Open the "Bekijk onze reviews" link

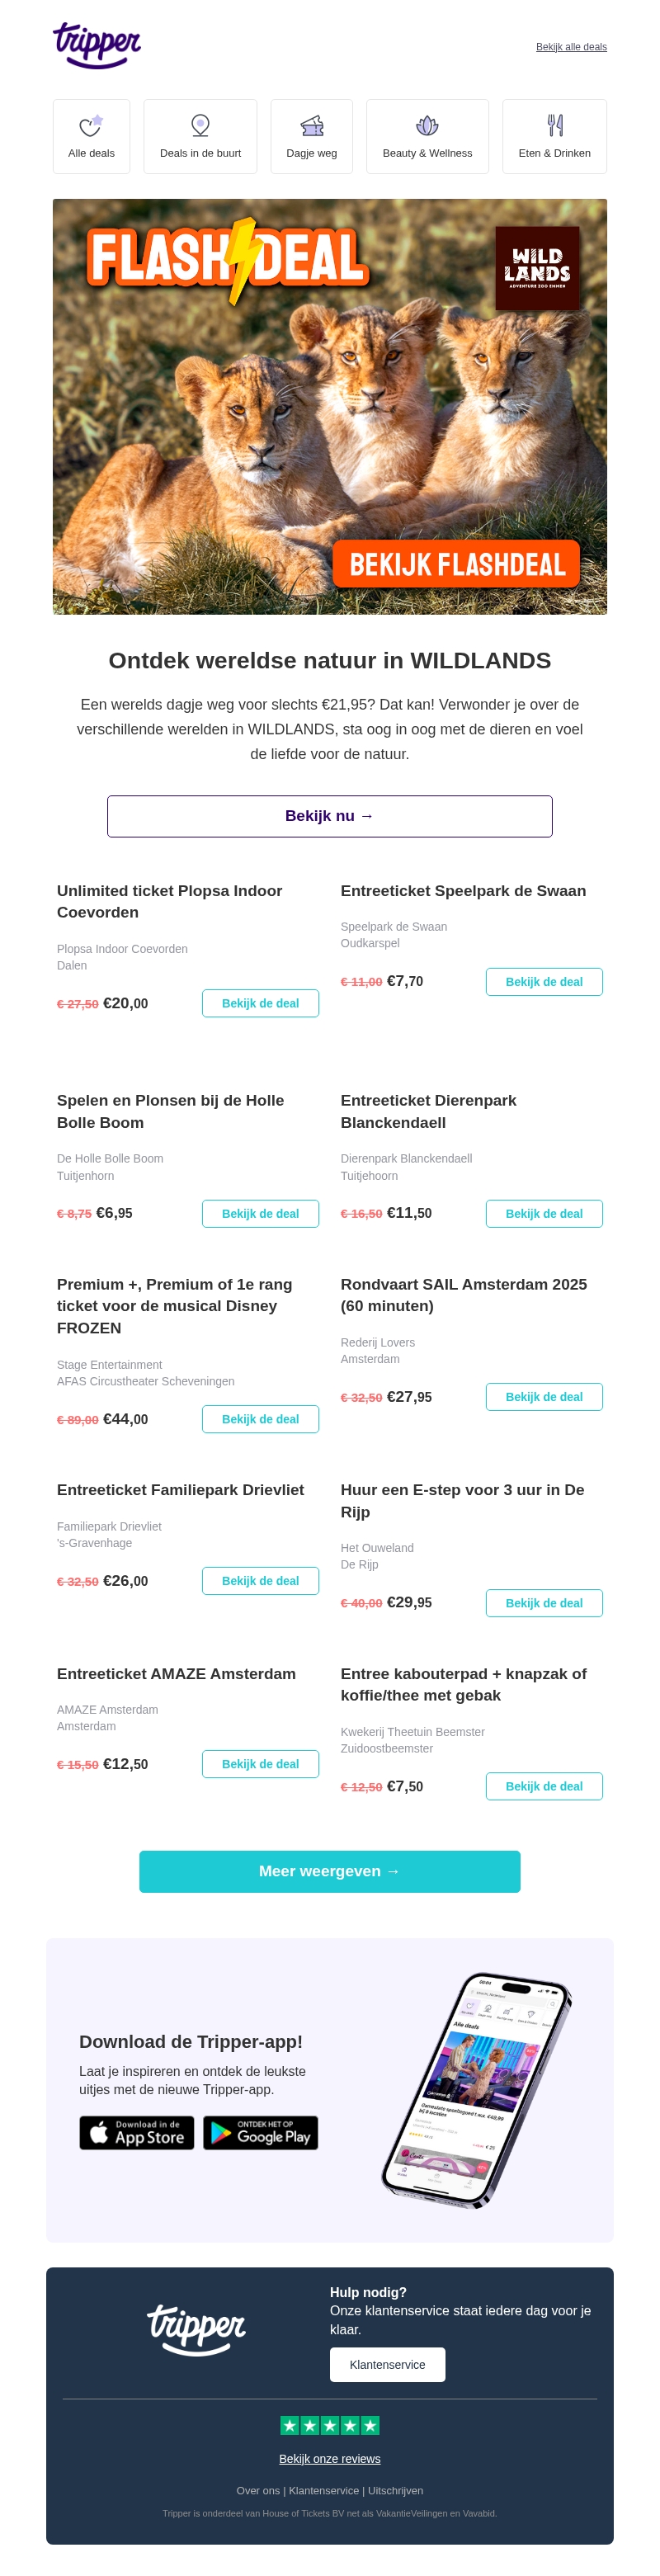coord(330,2459)
